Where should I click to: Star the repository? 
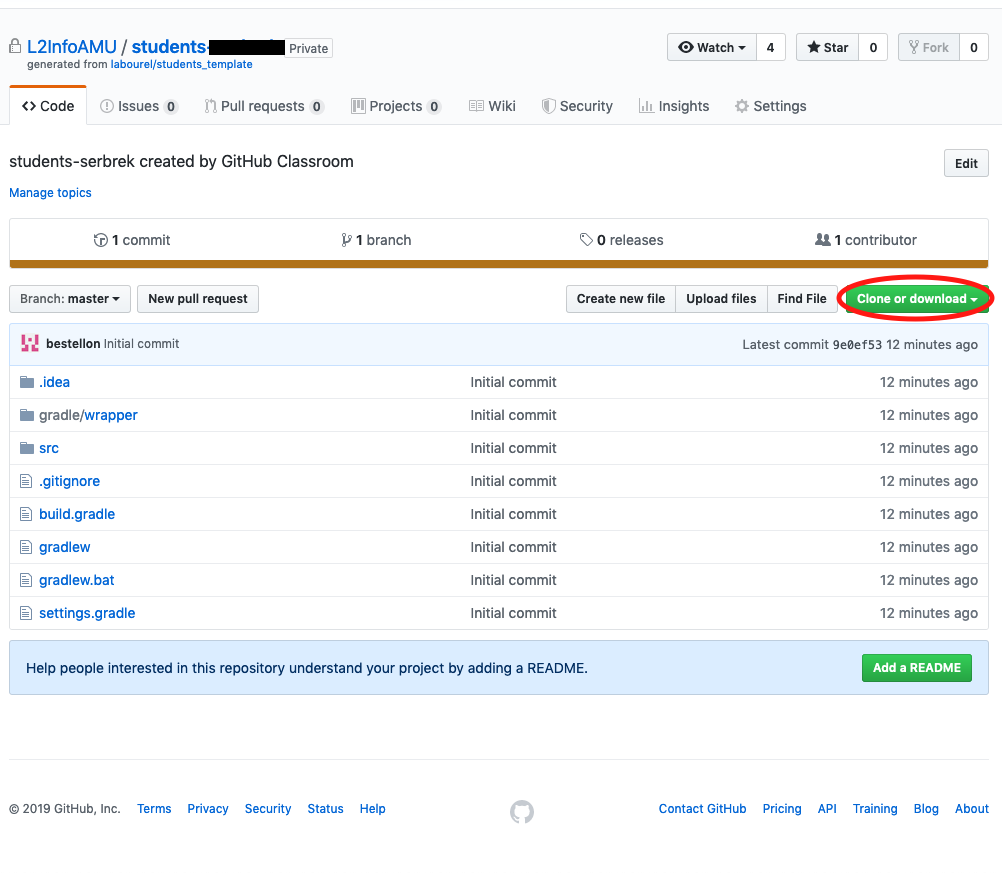click(828, 47)
